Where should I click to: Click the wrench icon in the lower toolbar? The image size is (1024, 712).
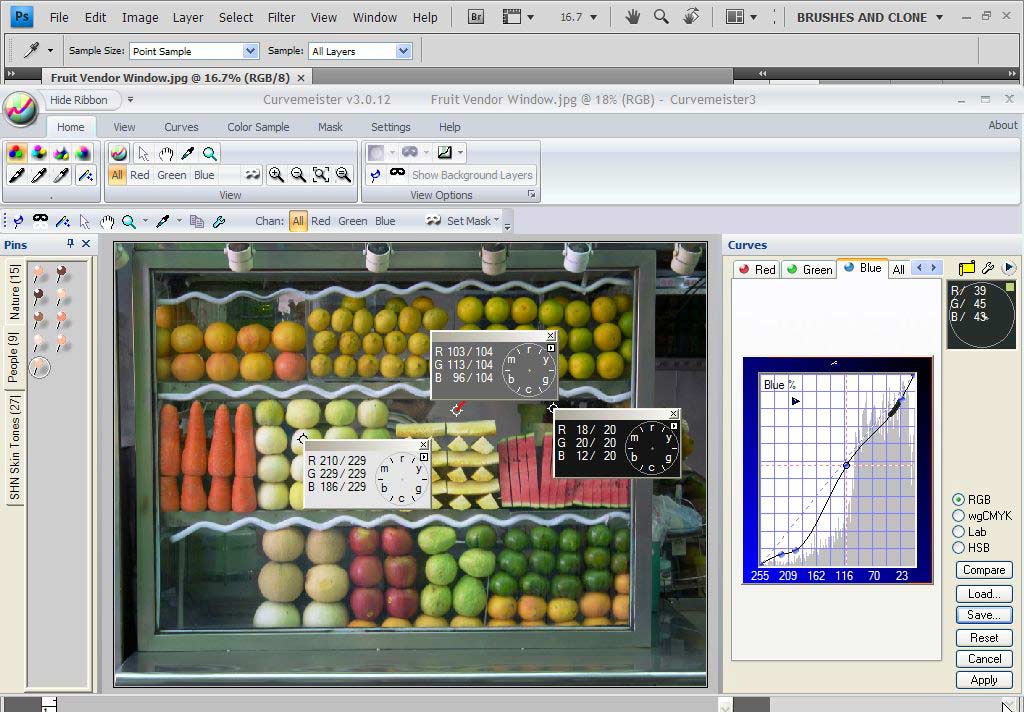219,221
